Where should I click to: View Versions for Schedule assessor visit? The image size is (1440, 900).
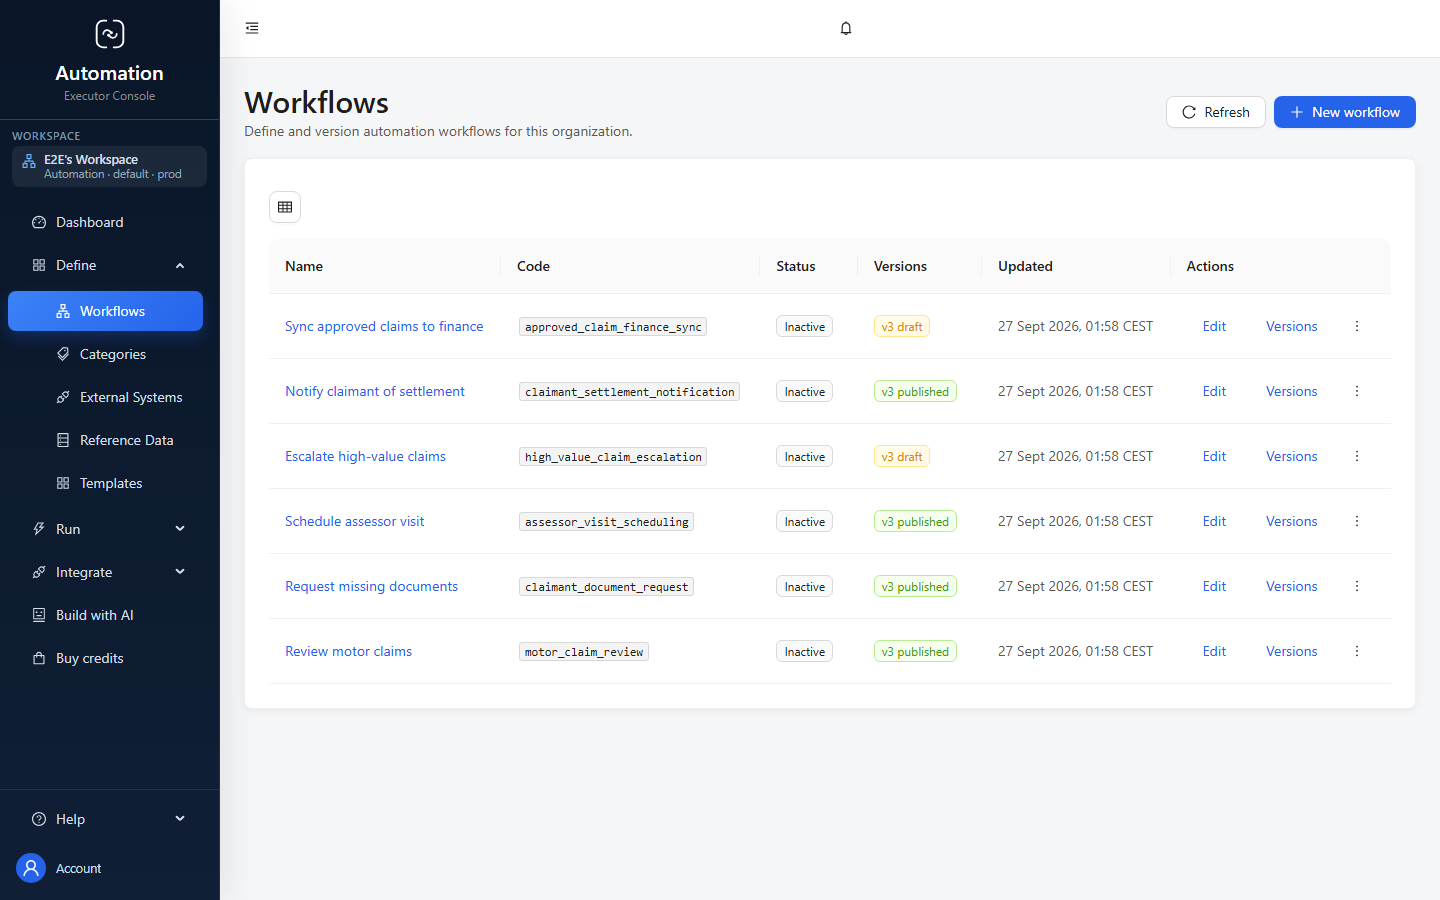(x=1292, y=521)
